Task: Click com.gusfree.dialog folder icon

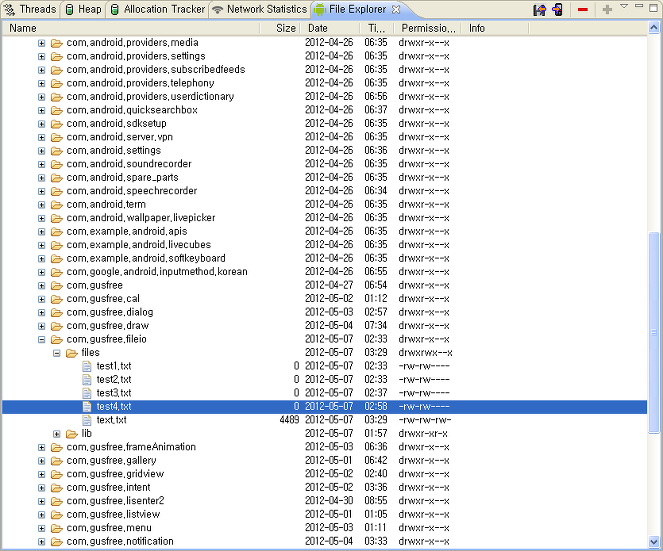Action: [57, 313]
